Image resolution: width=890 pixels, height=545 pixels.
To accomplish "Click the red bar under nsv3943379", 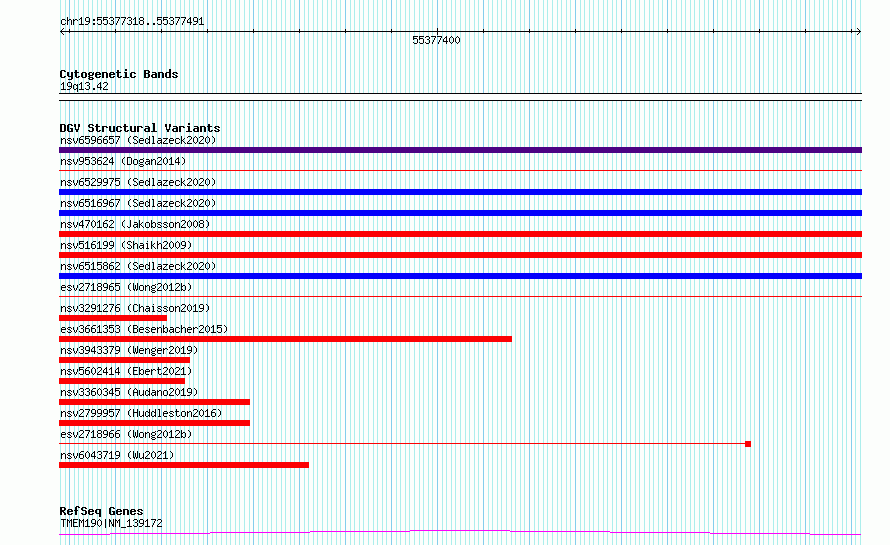I will click(x=124, y=360).
